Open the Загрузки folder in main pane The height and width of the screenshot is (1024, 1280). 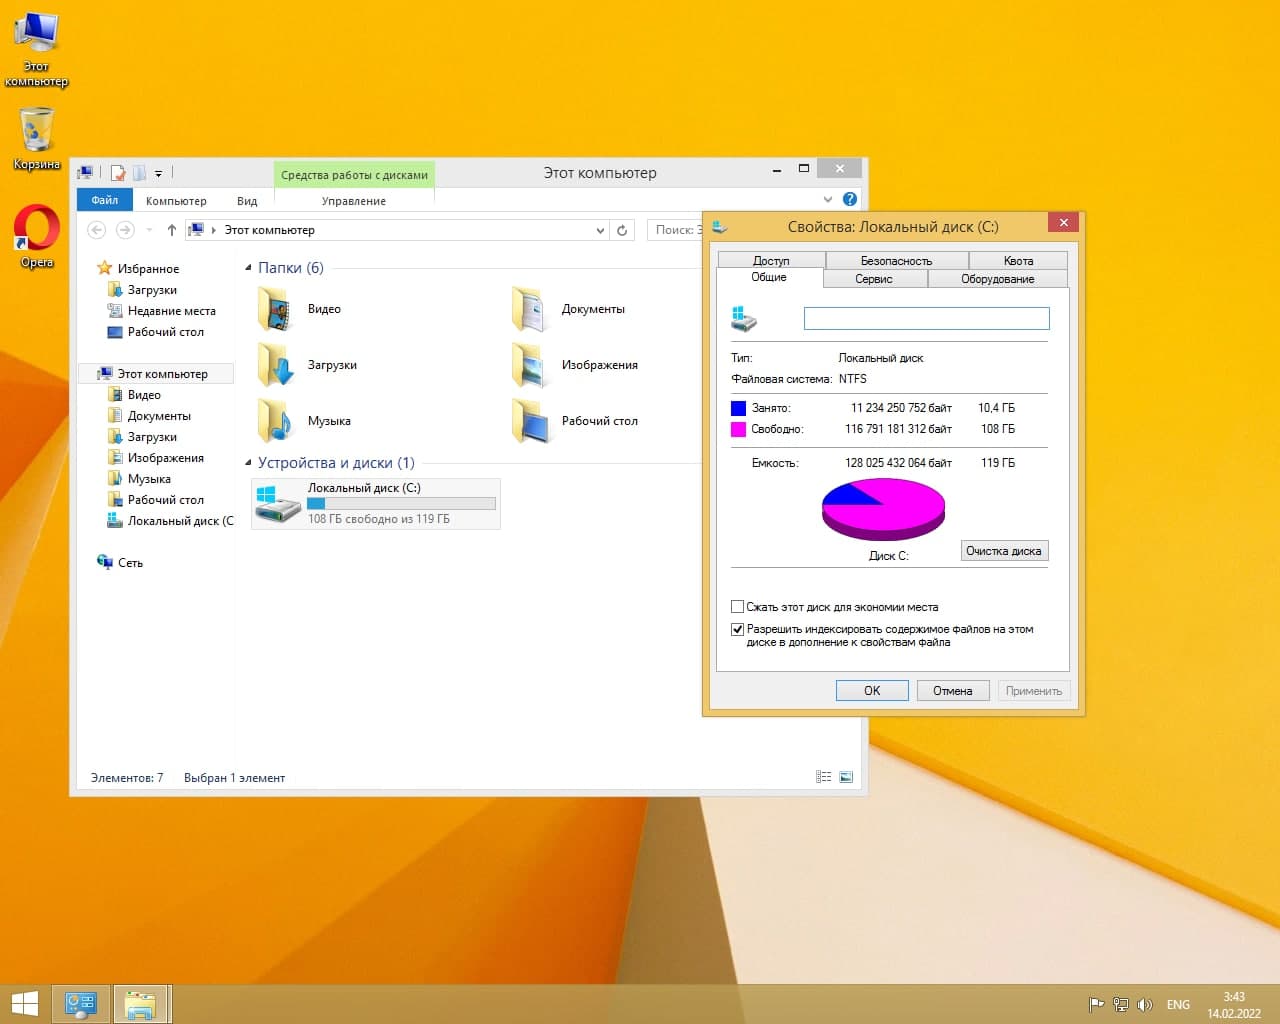(275, 366)
